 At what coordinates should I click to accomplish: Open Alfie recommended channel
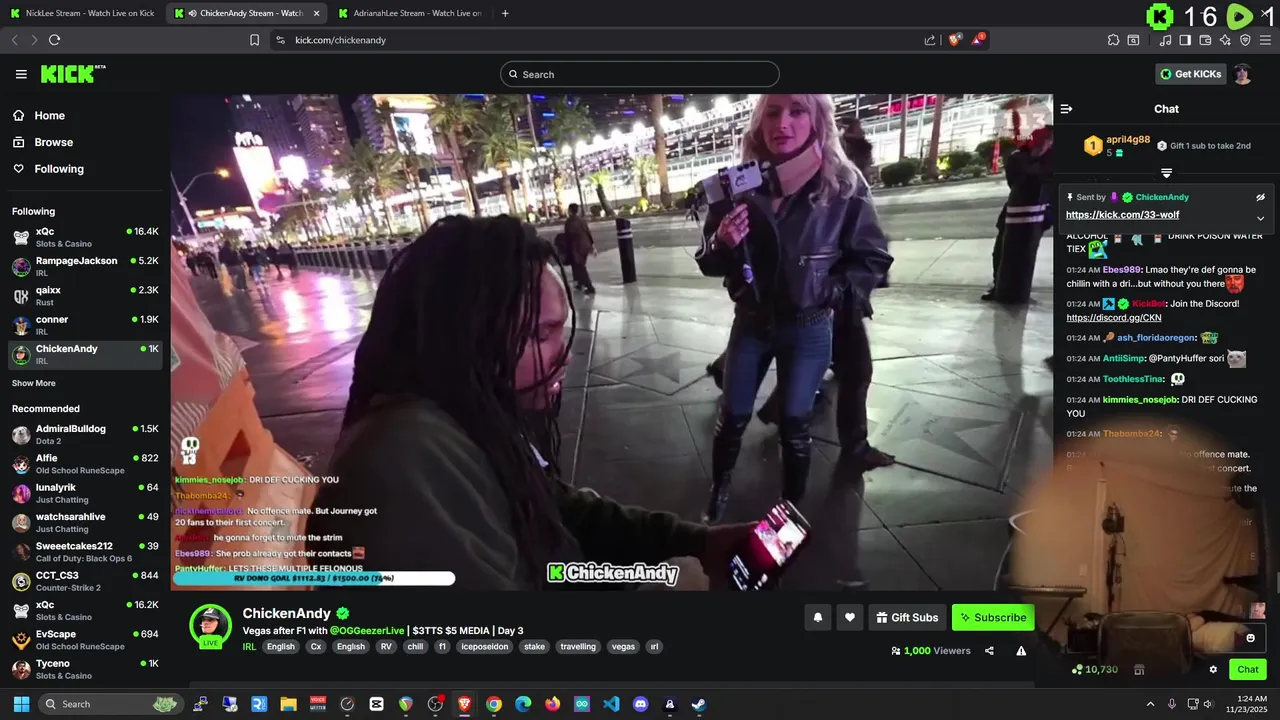click(85, 464)
